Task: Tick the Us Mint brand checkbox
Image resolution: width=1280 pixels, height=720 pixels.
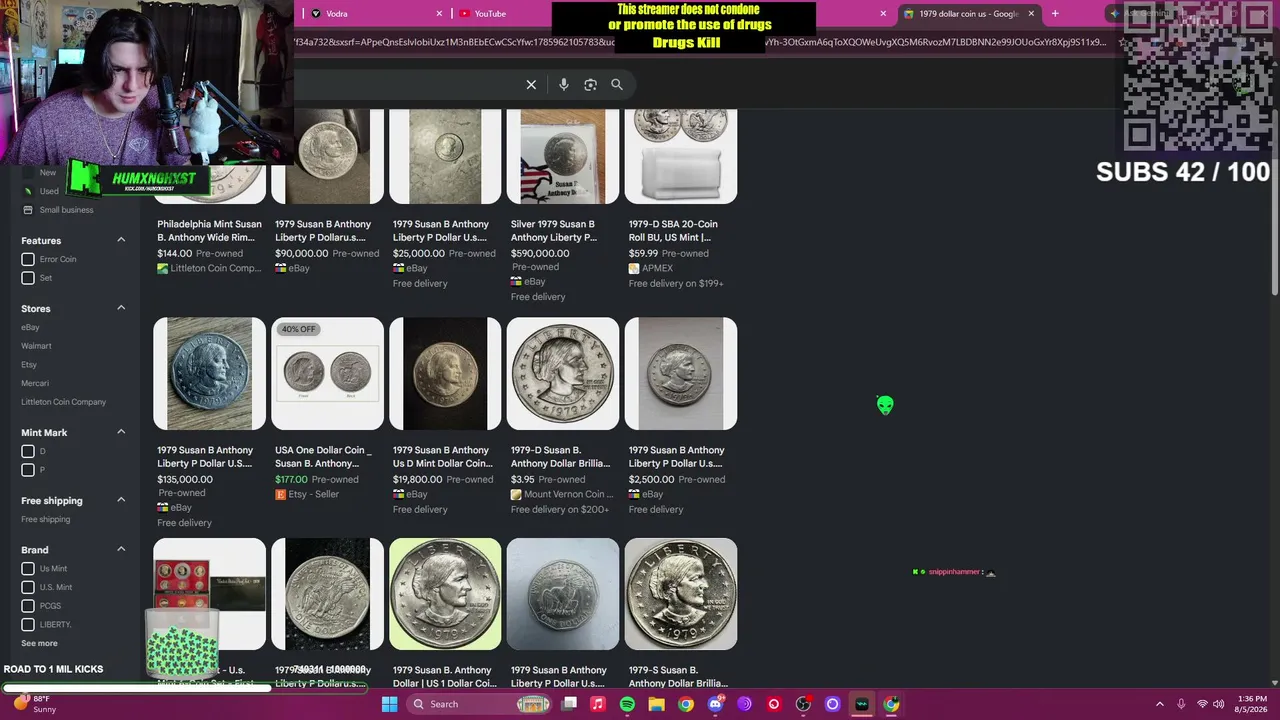Action: [28, 568]
